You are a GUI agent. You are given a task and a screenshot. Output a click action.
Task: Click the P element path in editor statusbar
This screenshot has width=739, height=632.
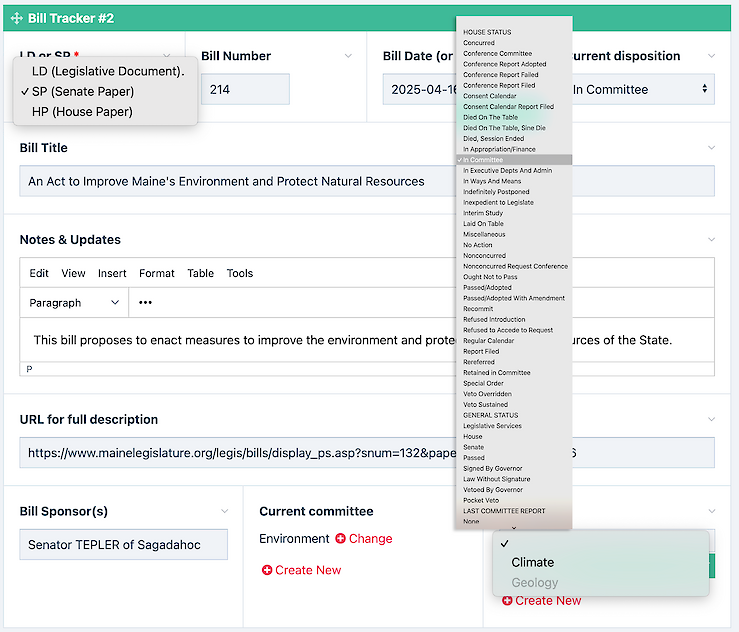tap(30, 369)
